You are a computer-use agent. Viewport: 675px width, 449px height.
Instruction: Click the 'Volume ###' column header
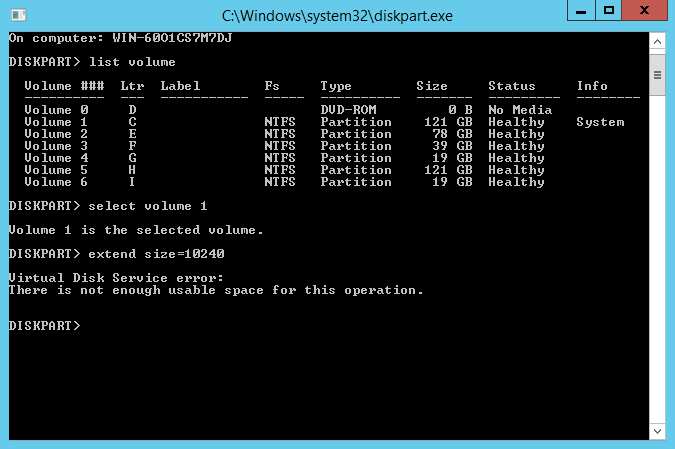point(64,86)
